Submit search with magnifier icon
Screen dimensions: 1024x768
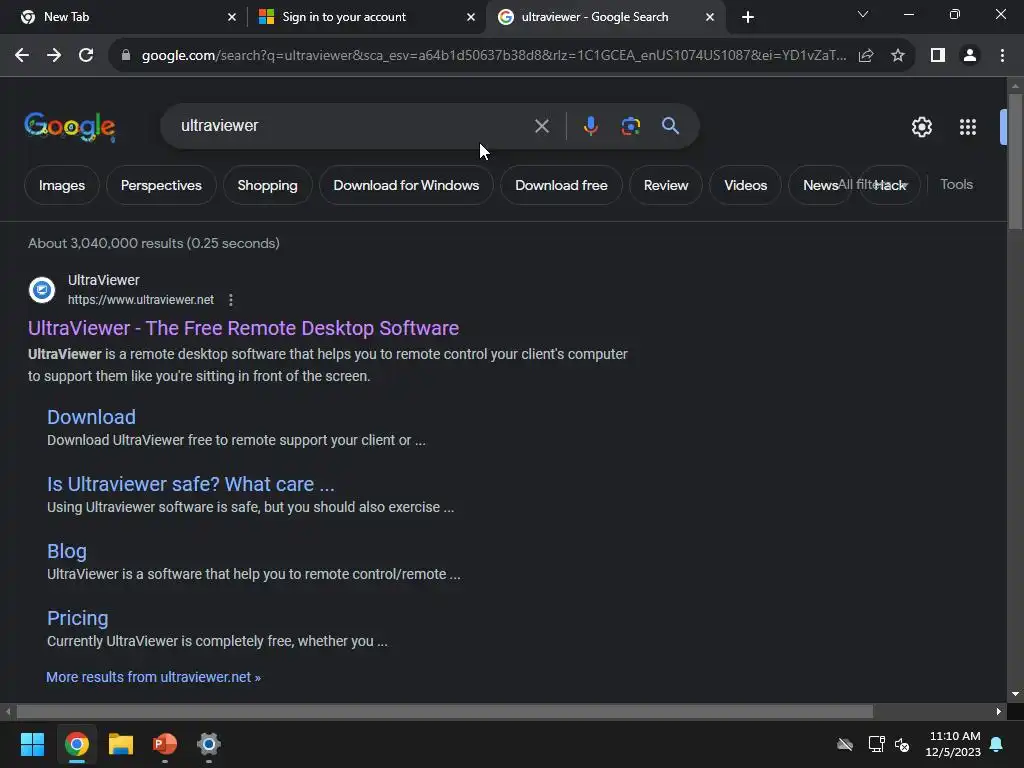tap(670, 126)
